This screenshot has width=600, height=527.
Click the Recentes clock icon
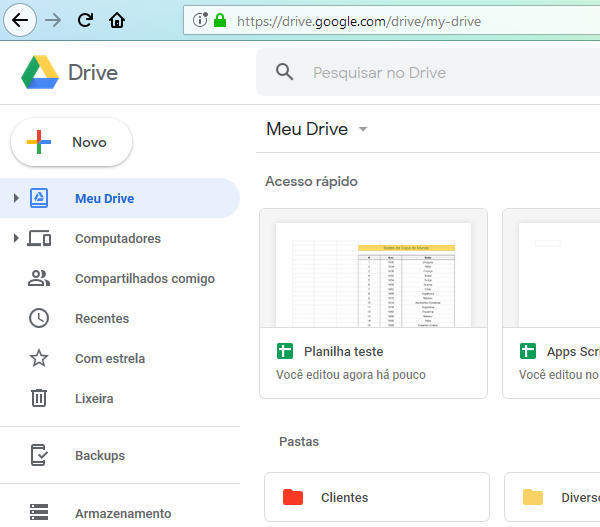[x=39, y=318]
